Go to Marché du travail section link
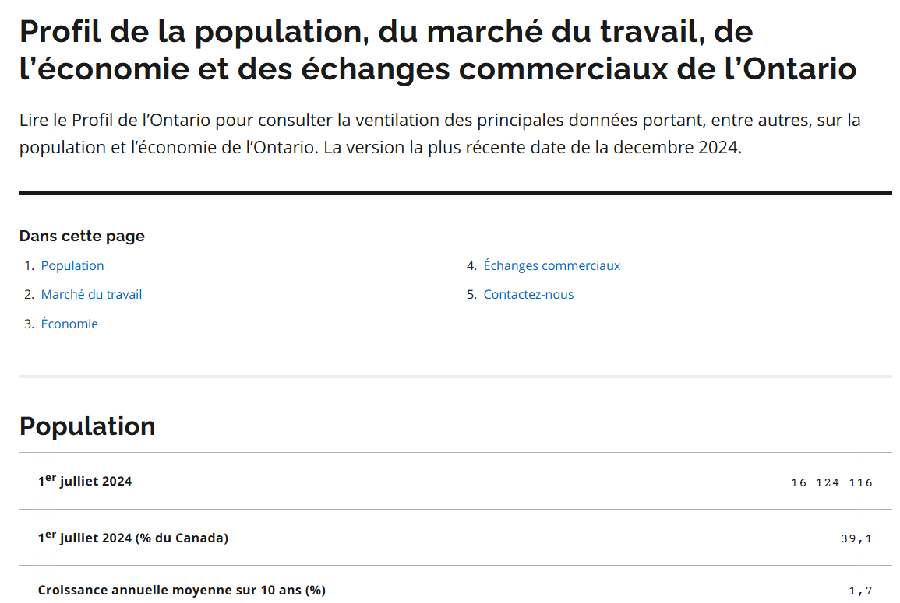This screenshot has height=603, width=900. pos(91,295)
